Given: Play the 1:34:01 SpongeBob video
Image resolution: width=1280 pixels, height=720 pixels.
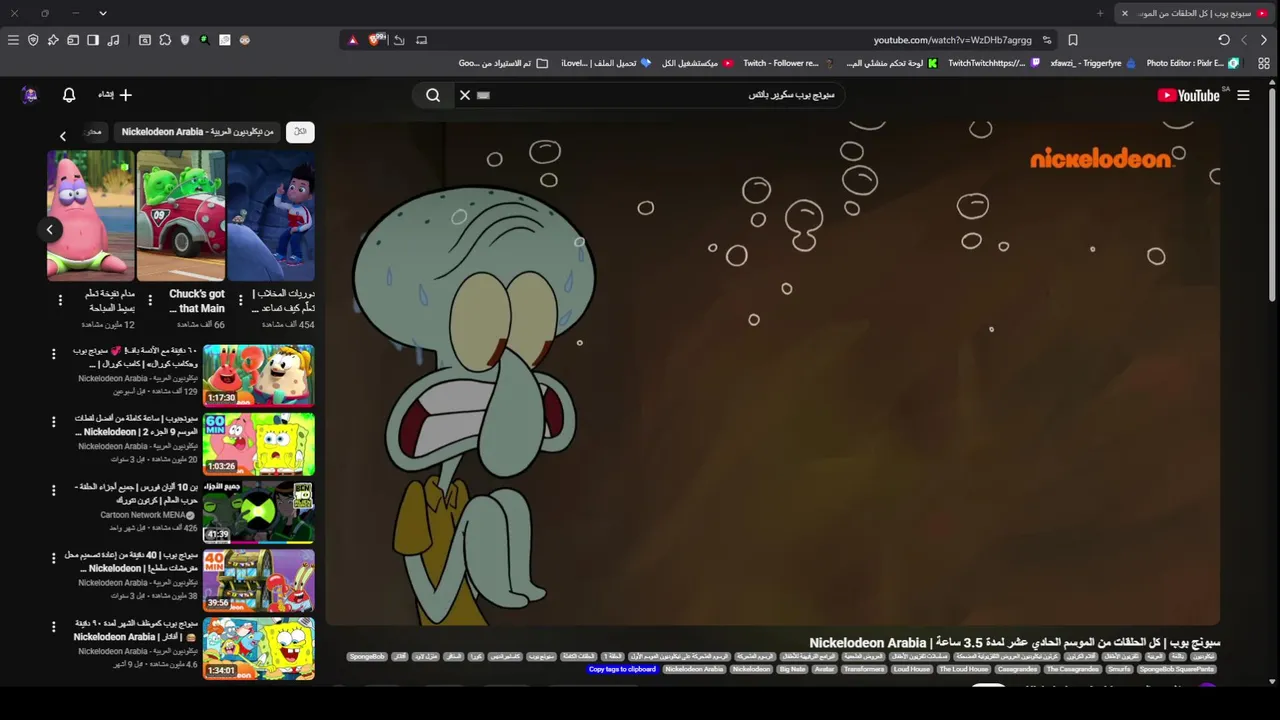Looking at the screenshot, I should point(259,647).
